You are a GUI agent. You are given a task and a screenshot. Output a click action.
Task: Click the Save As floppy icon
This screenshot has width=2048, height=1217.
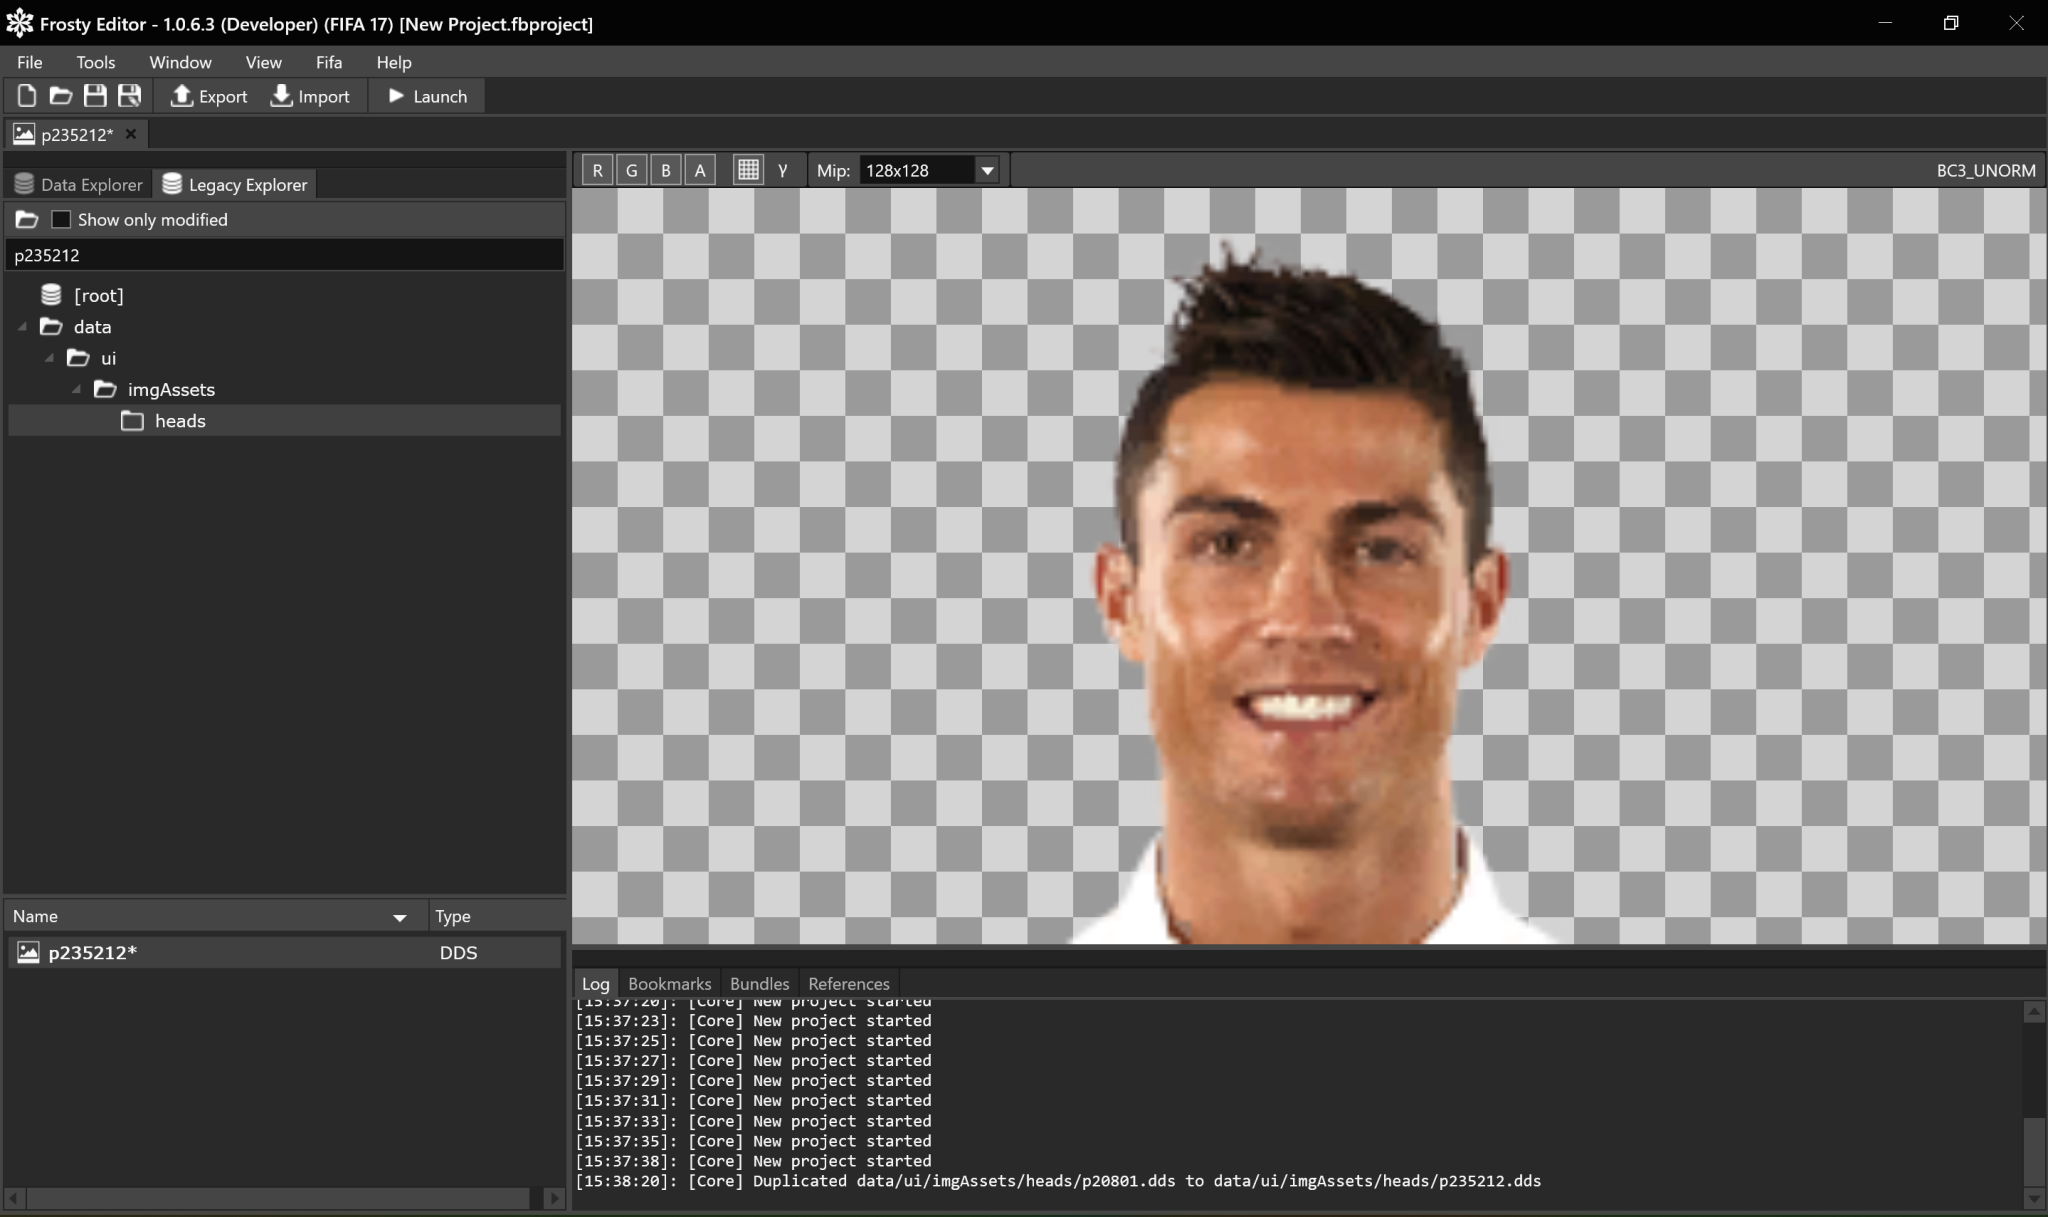click(x=129, y=96)
